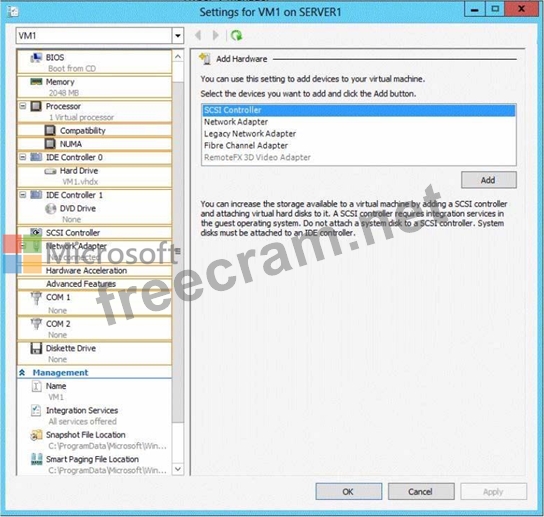Select the COM 2 tree item
This screenshot has width=544, height=517.
tap(94, 329)
